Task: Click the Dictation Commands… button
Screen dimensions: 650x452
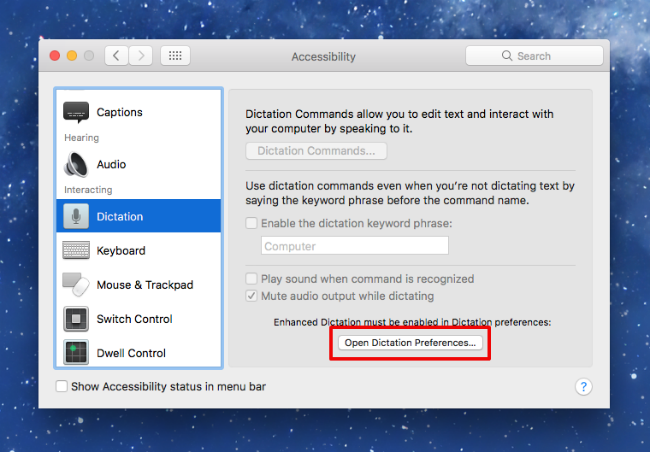Action: 316,151
